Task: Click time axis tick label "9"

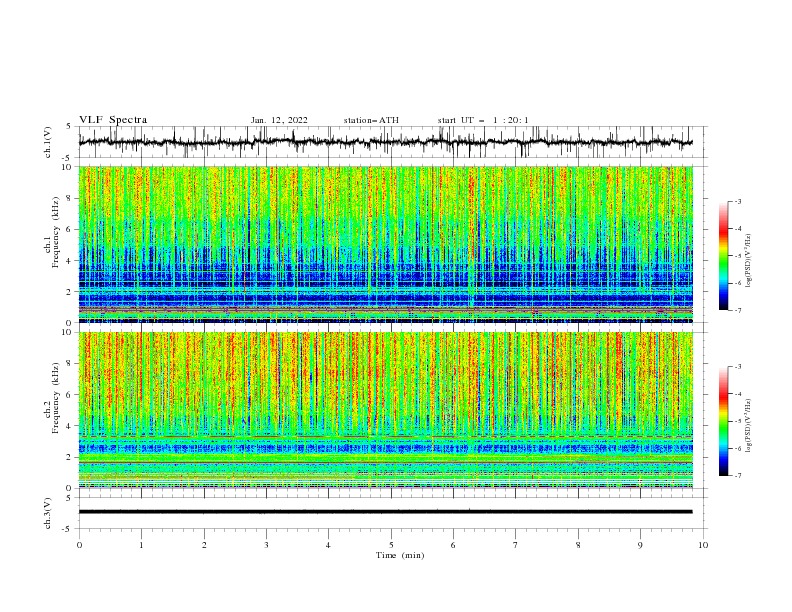Action: (640, 545)
